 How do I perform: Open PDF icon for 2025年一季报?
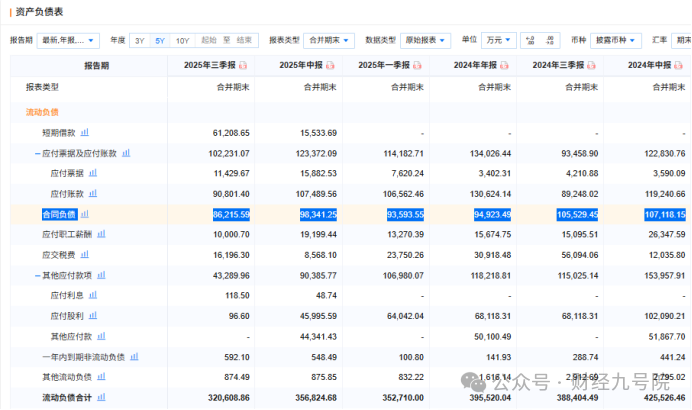point(417,65)
